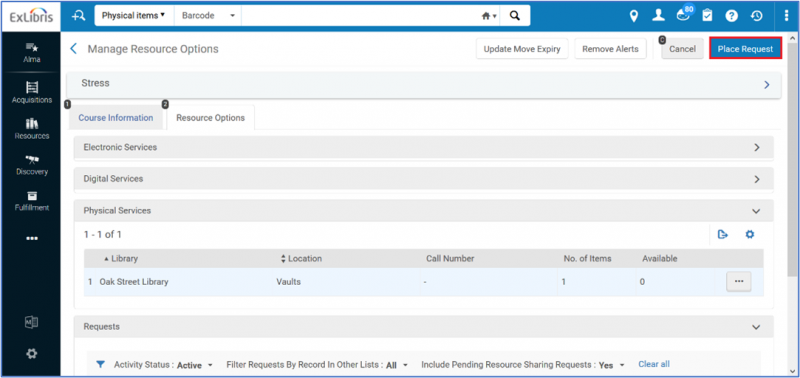The image size is (800, 378).
Task: Open the help question mark icon
Action: [732, 16]
